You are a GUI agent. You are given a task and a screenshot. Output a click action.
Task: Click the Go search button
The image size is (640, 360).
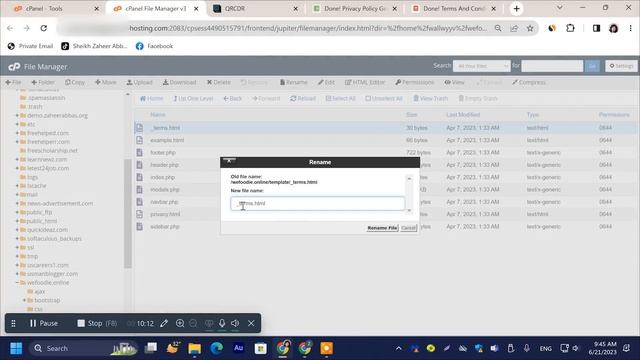(x=592, y=66)
